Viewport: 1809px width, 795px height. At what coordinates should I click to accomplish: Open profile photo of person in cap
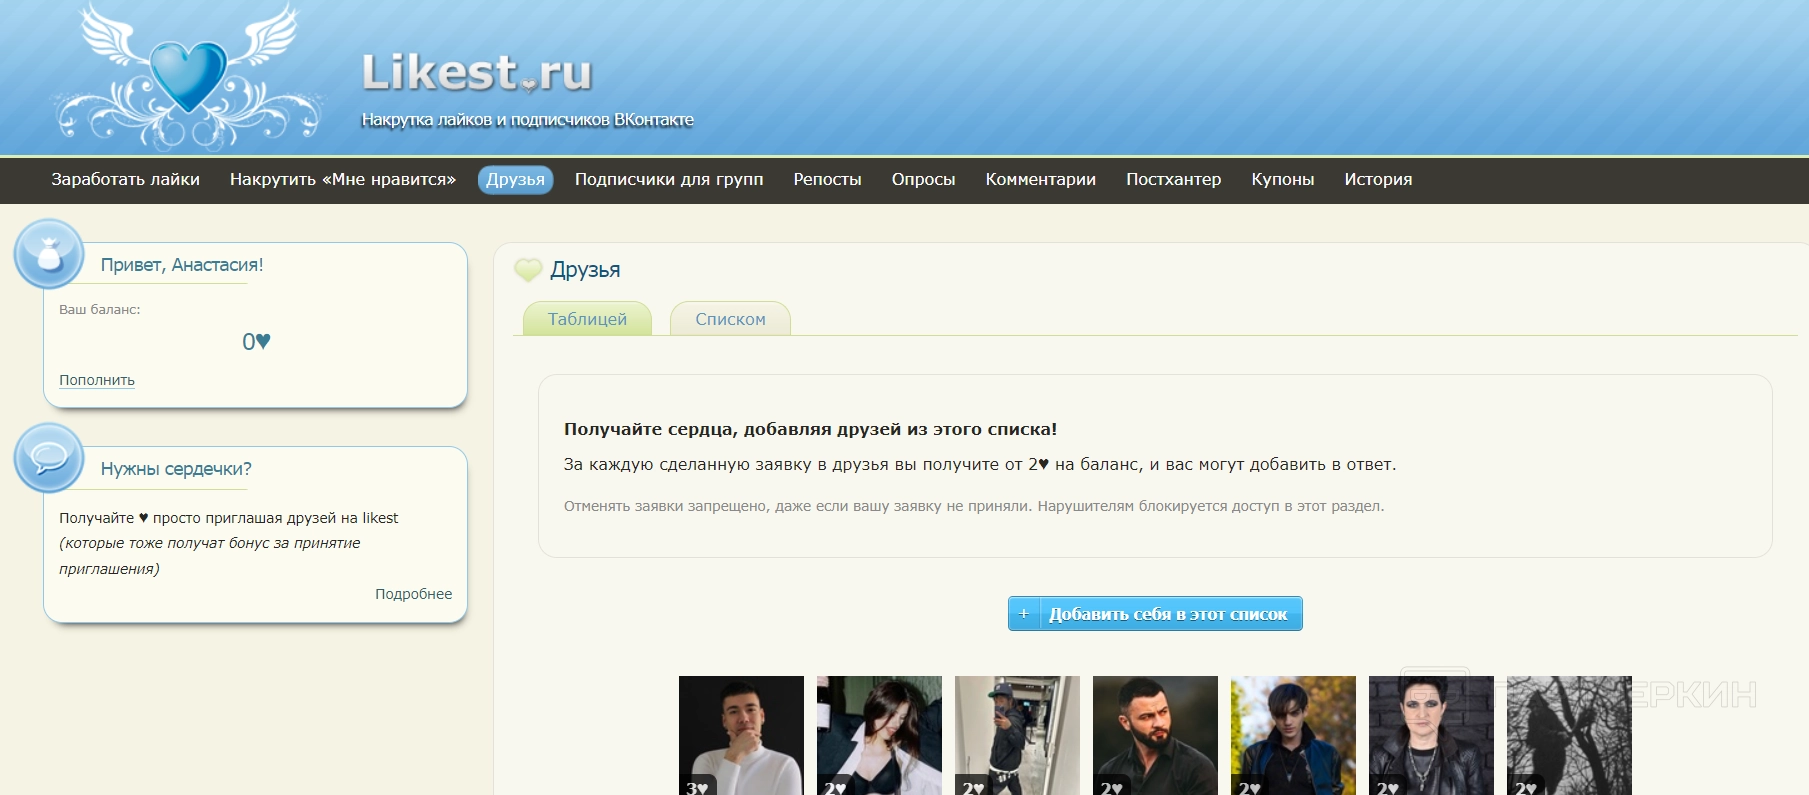pos(1017,735)
